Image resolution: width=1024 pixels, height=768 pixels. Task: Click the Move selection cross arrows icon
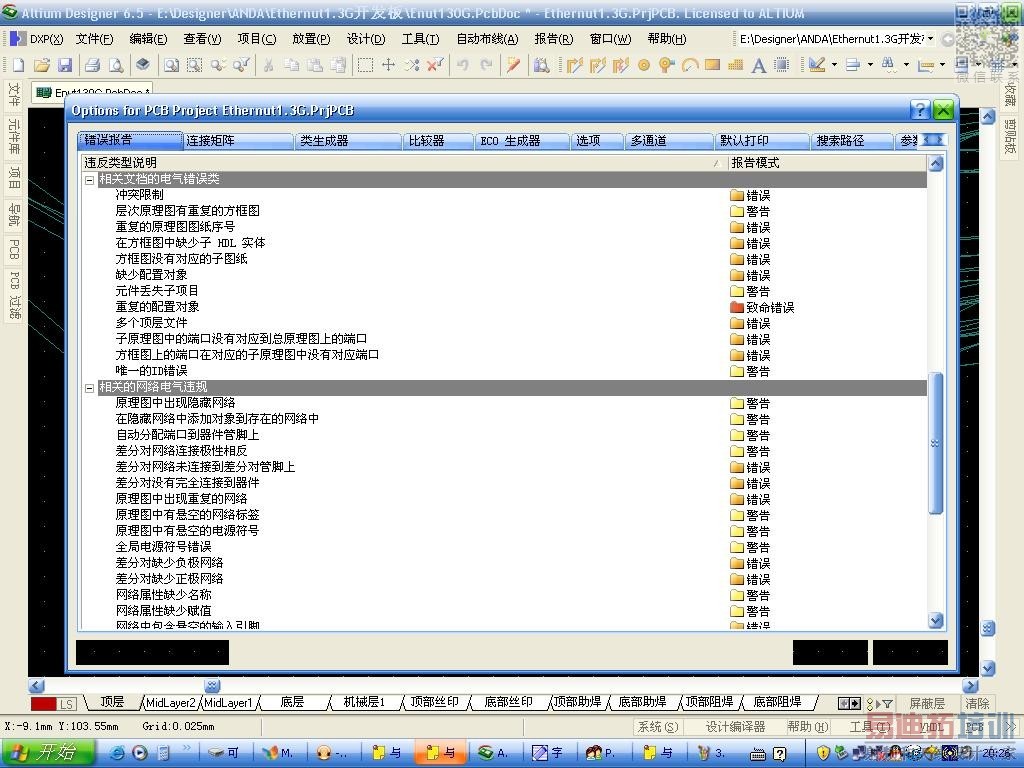[389, 65]
